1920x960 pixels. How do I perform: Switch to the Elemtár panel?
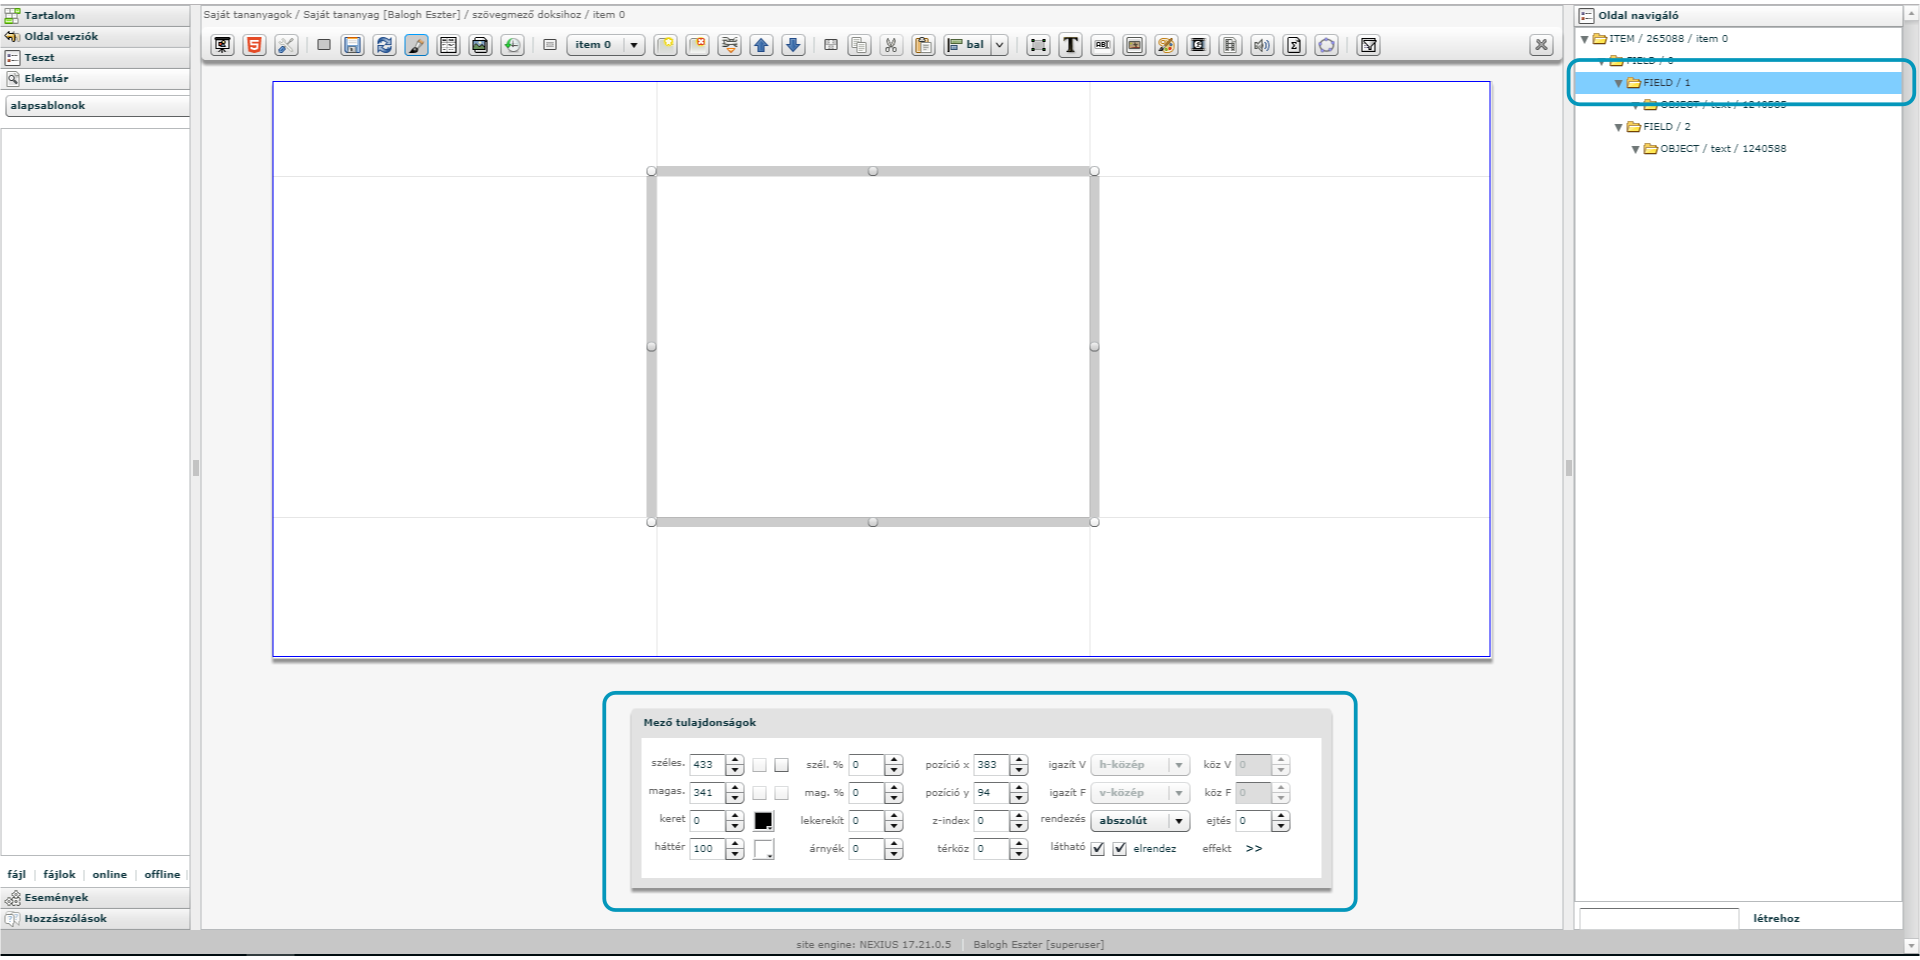[46, 79]
